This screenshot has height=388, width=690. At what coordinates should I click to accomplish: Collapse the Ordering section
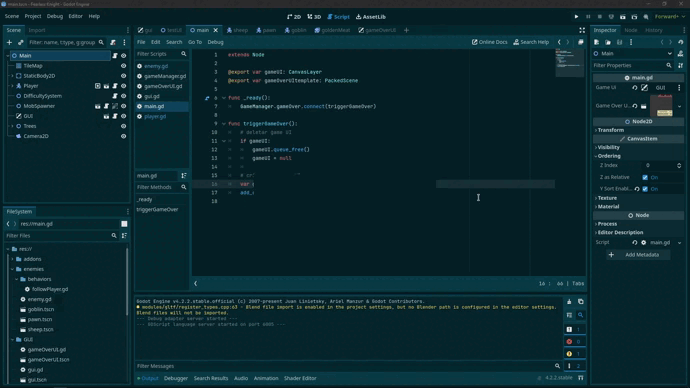point(608,156)
